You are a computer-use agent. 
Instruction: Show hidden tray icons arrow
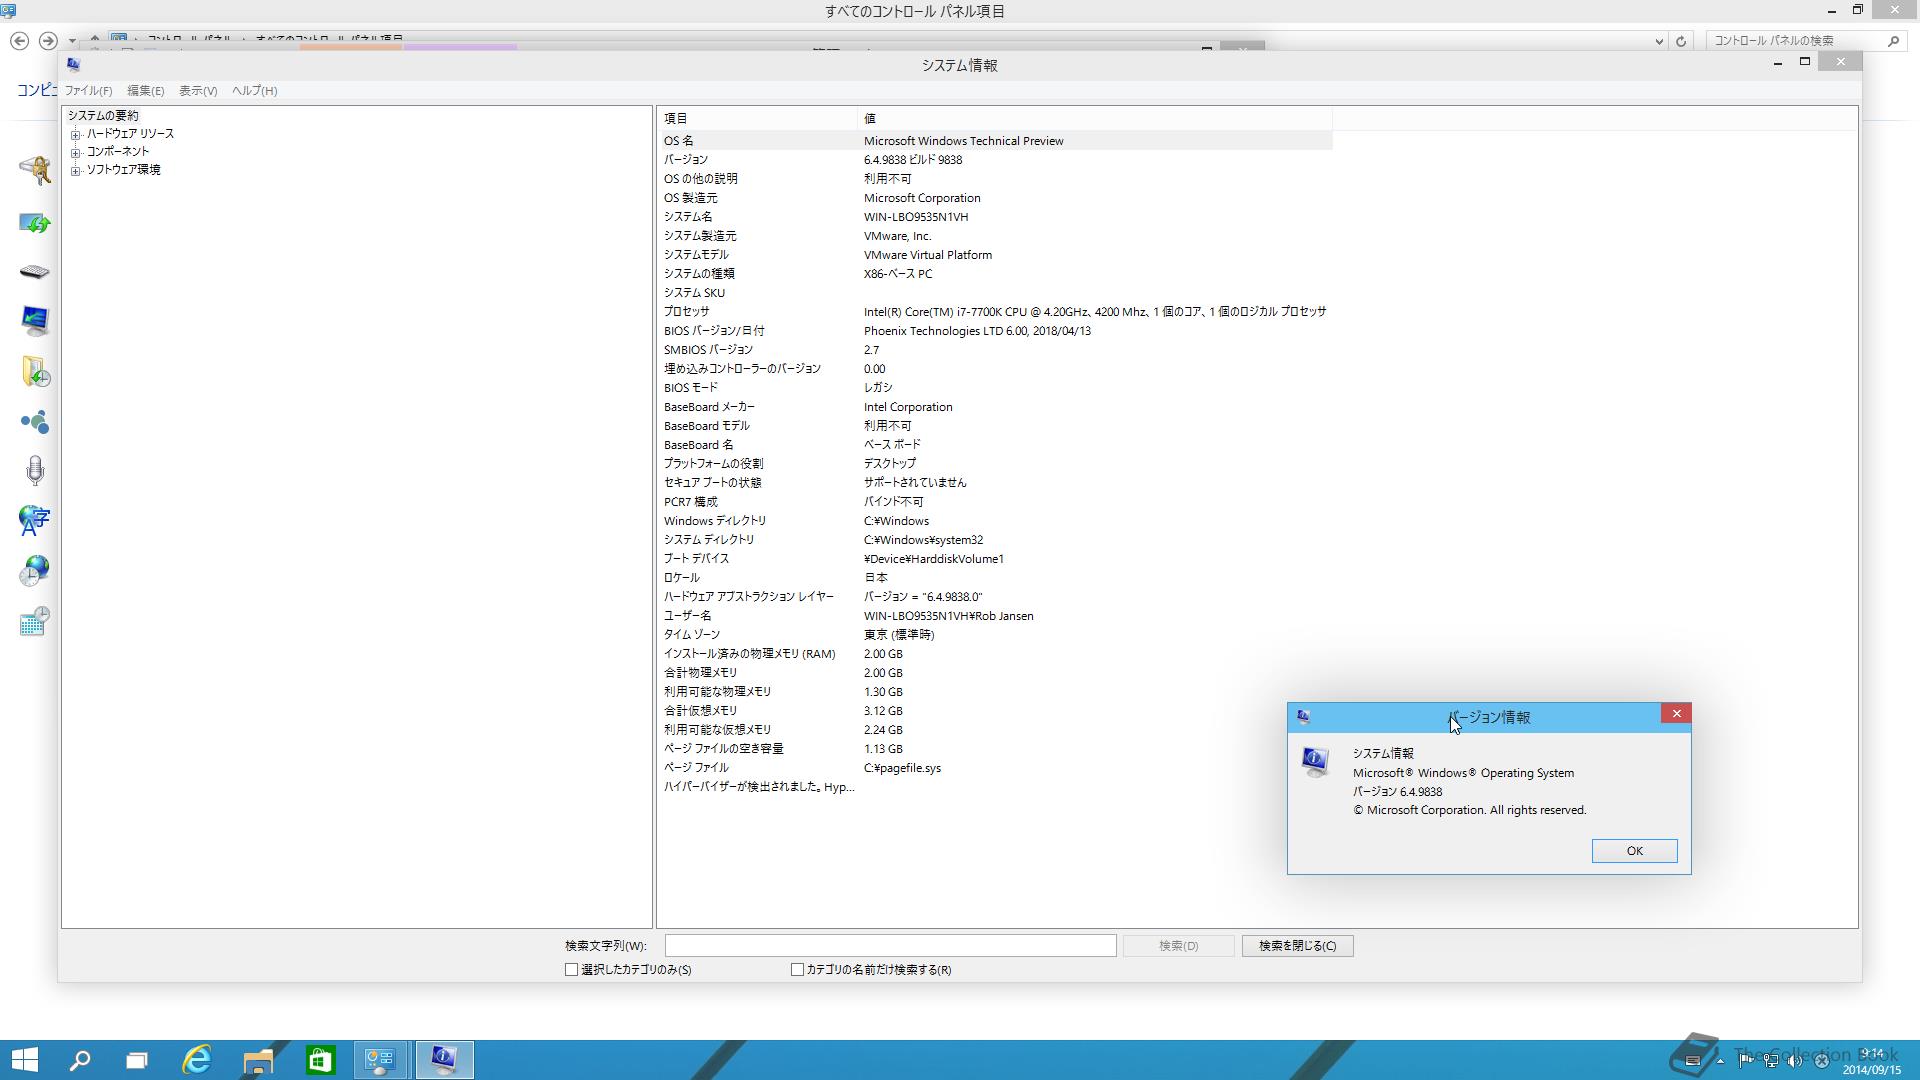click(x=1720, y=1061)
